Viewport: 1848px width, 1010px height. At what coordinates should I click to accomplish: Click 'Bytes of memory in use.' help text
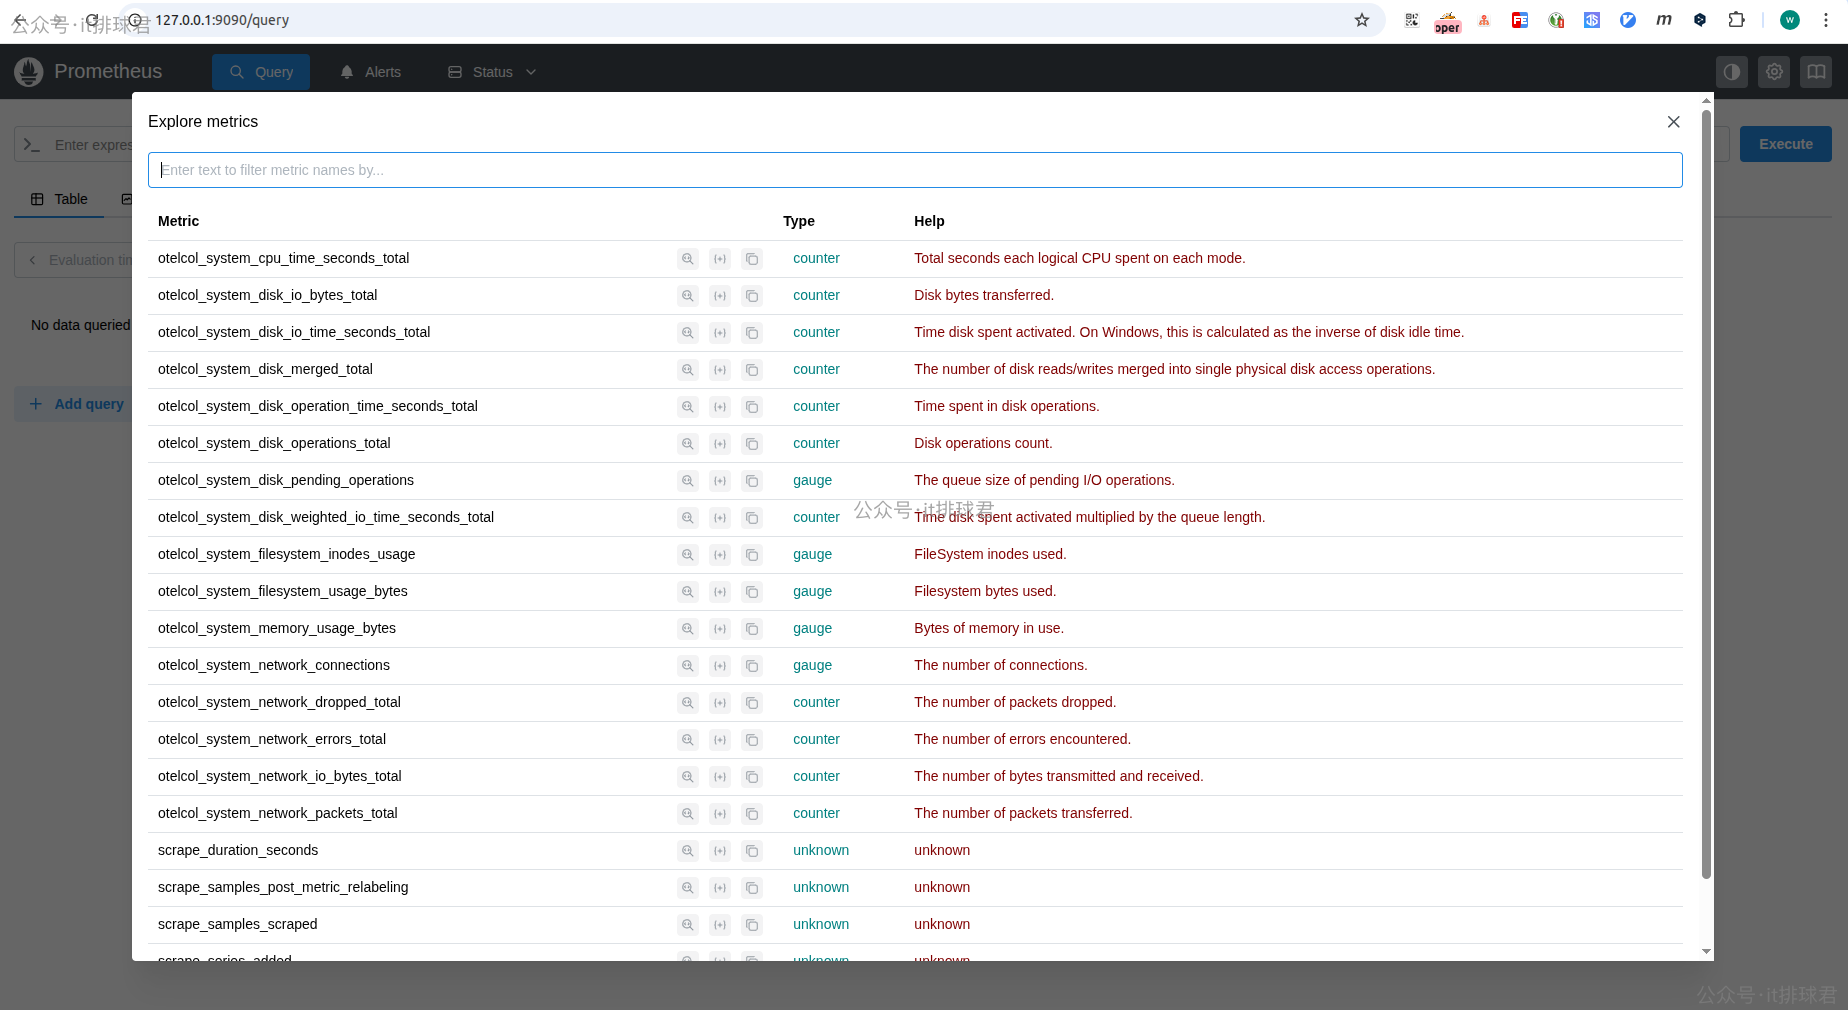(x=989, y=628)
